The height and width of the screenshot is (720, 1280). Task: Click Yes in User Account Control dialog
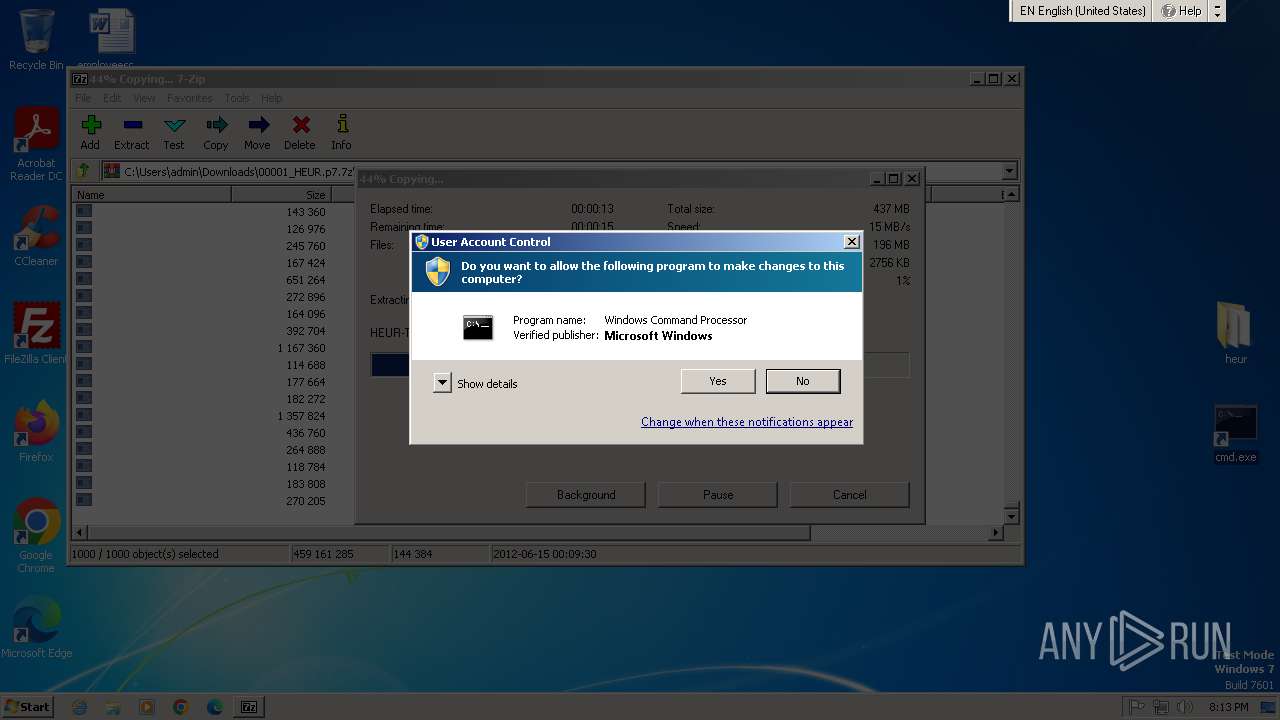pos(718,381)
